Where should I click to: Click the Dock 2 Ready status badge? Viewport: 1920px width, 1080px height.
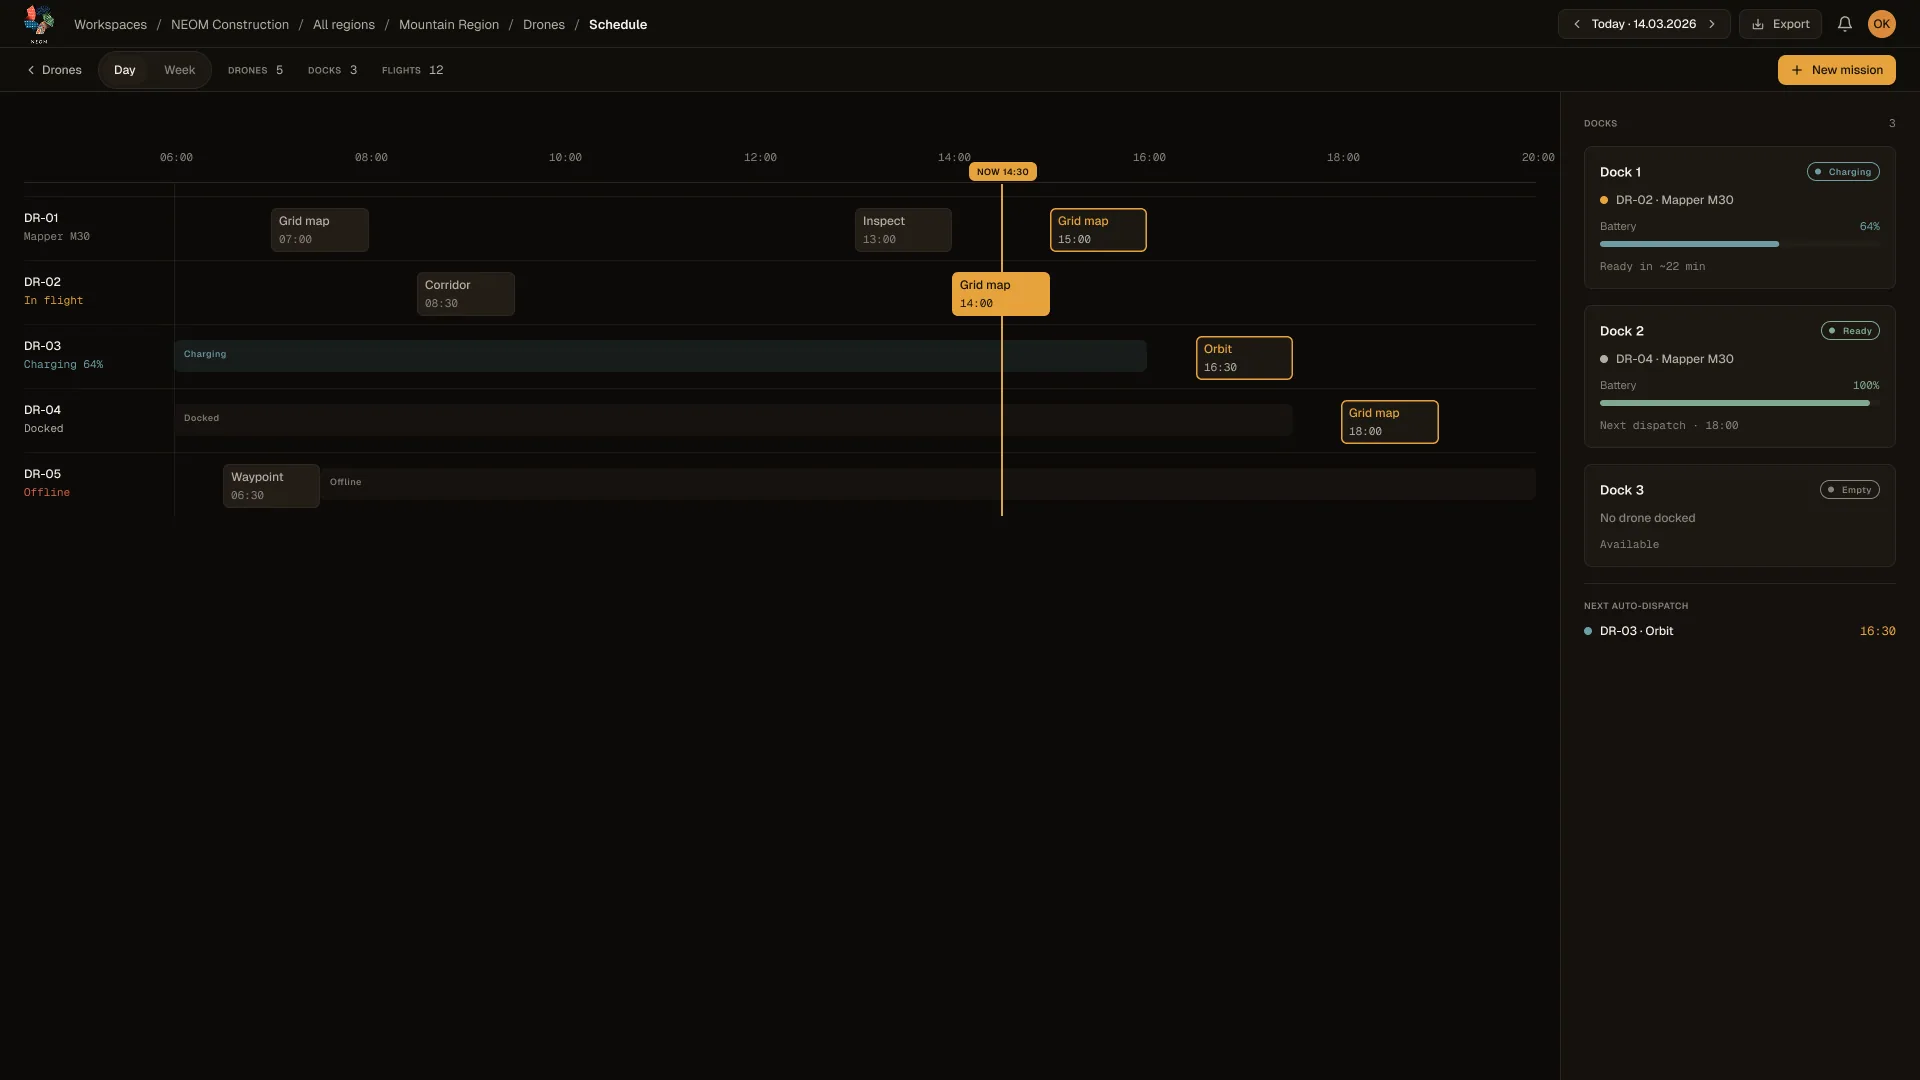coord(1850,331)
